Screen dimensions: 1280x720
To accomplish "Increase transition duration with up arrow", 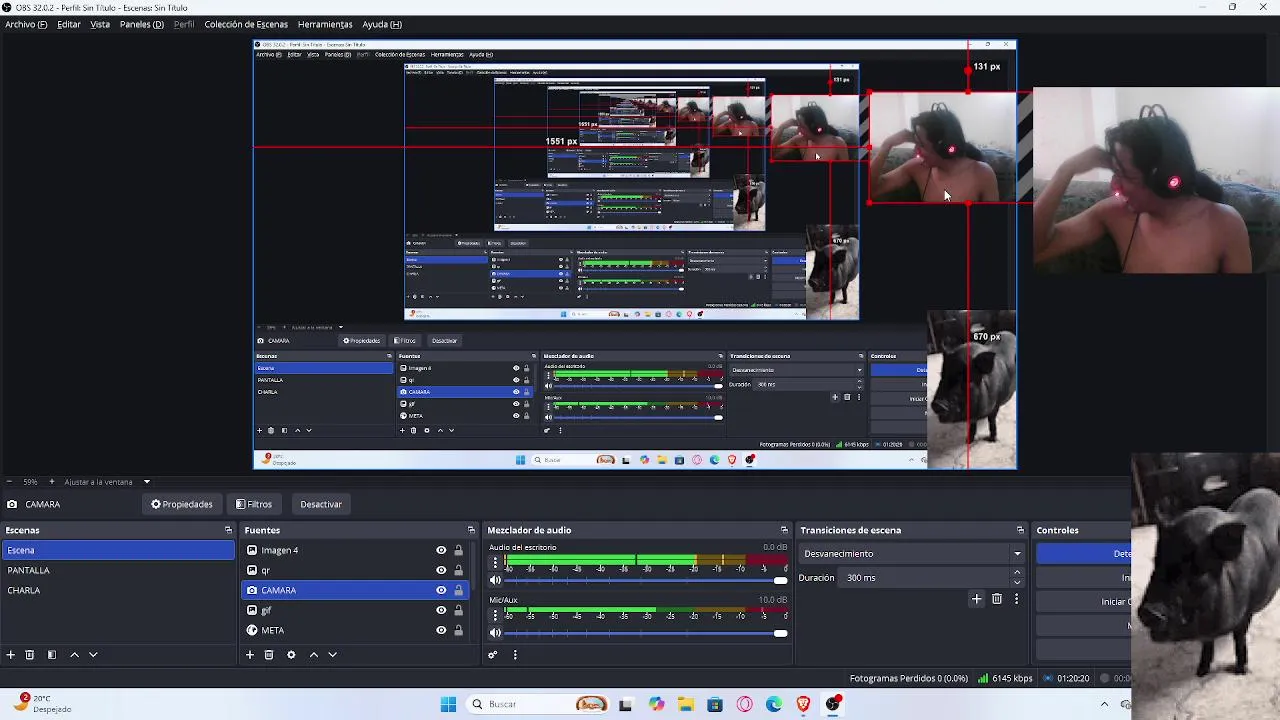I will tap(1017, 573).
